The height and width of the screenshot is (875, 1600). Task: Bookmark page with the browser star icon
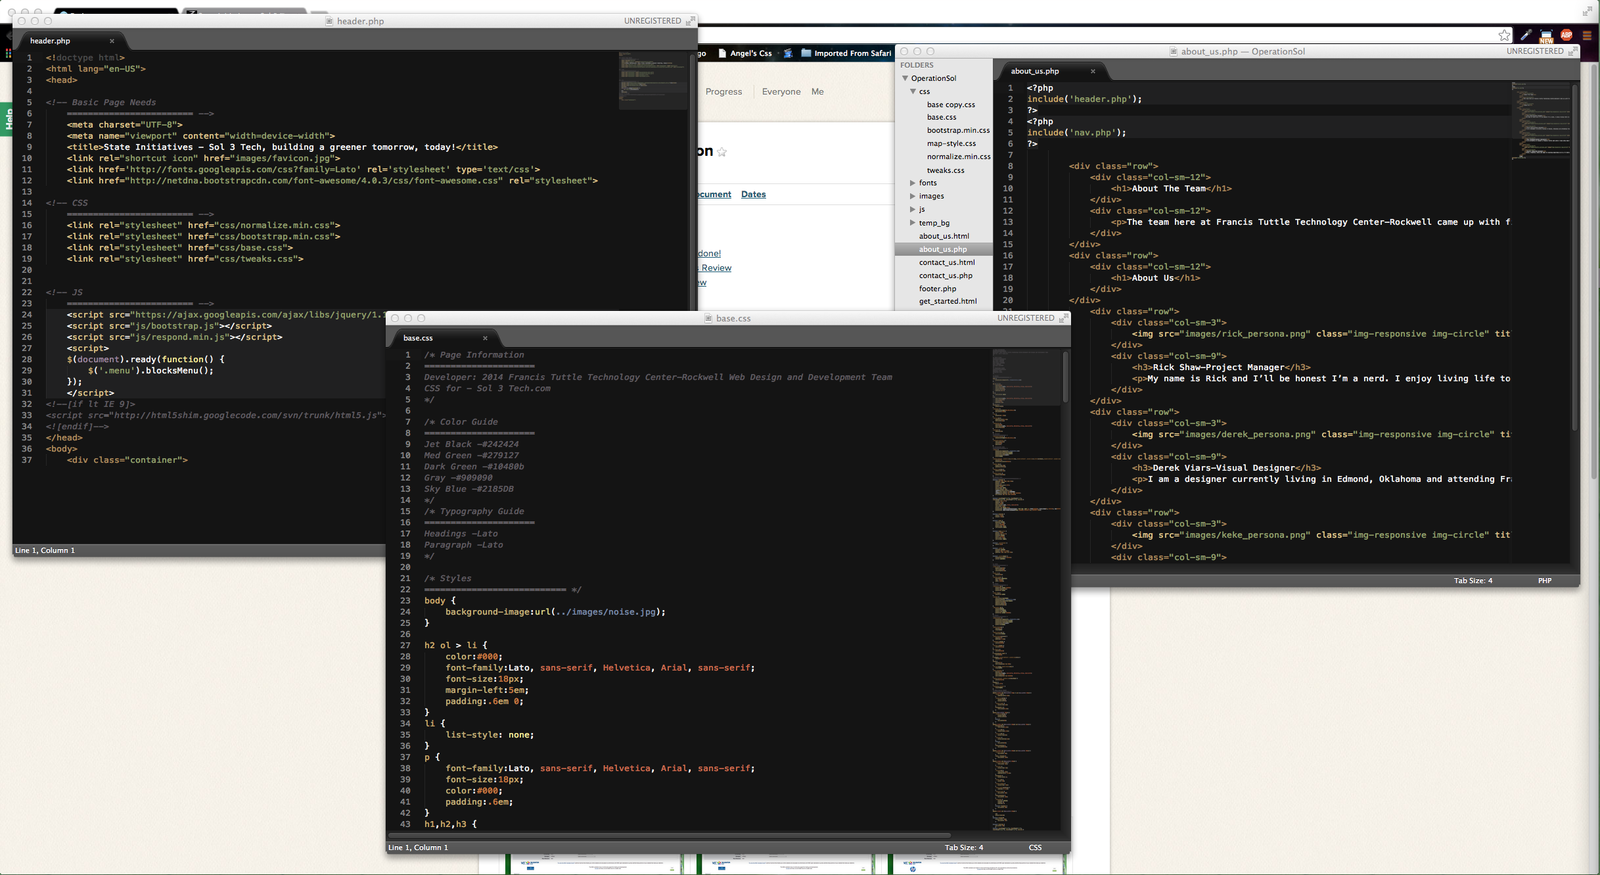(1504, 35)
